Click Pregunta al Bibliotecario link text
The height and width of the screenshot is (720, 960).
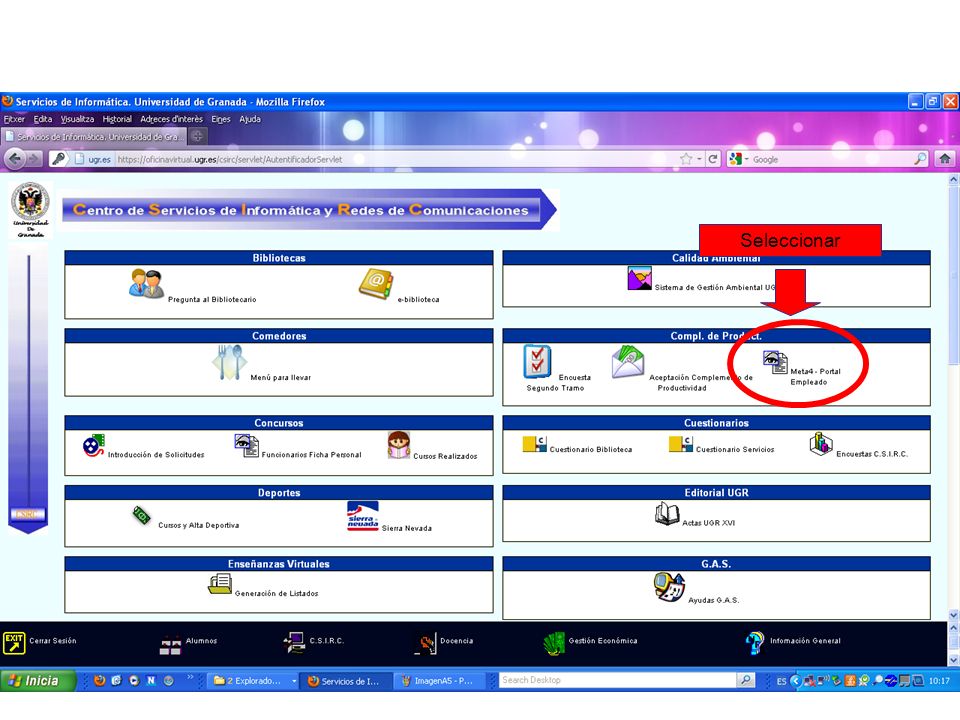212,299
